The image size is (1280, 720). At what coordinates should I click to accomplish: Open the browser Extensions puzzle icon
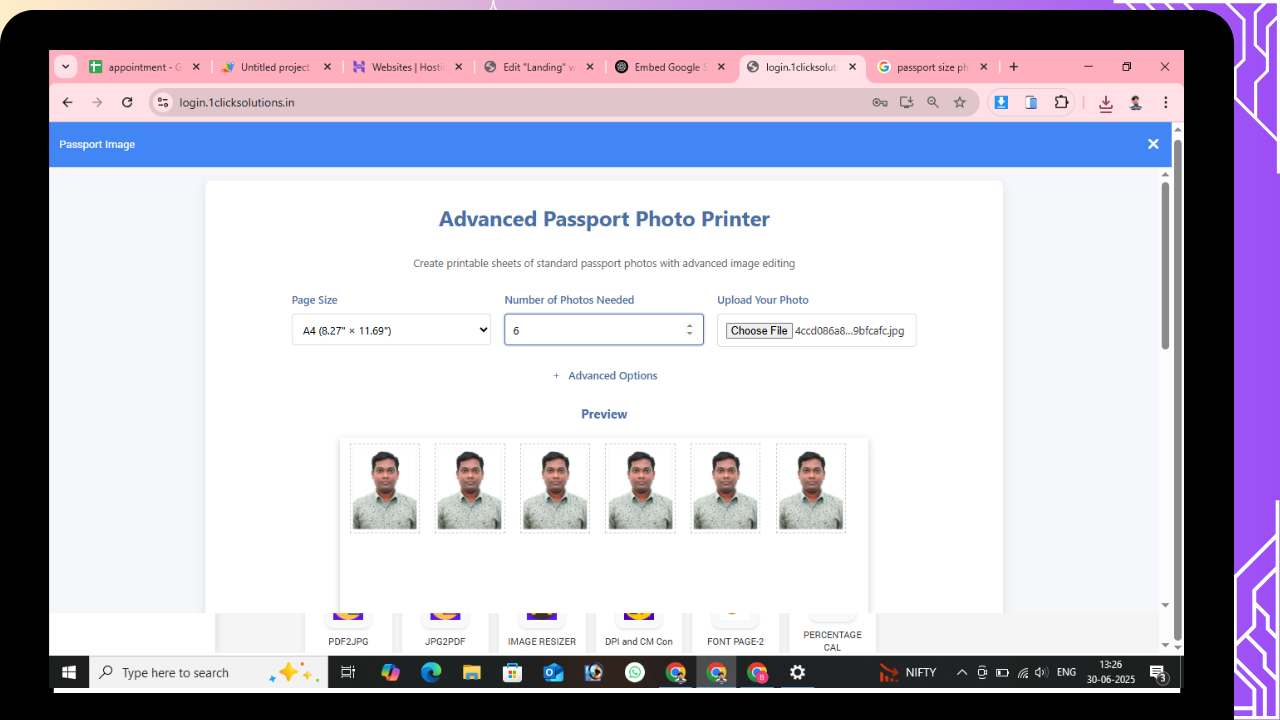coord(1062,102)
